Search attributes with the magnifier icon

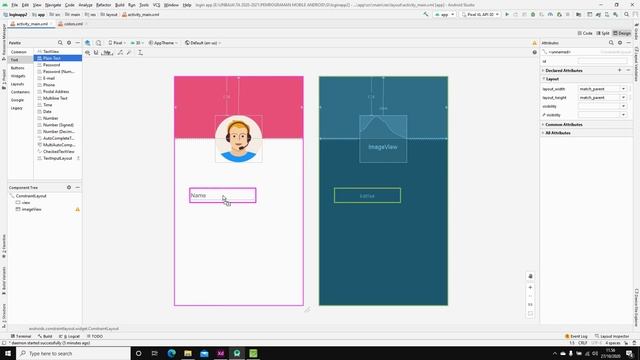point(611,43)
